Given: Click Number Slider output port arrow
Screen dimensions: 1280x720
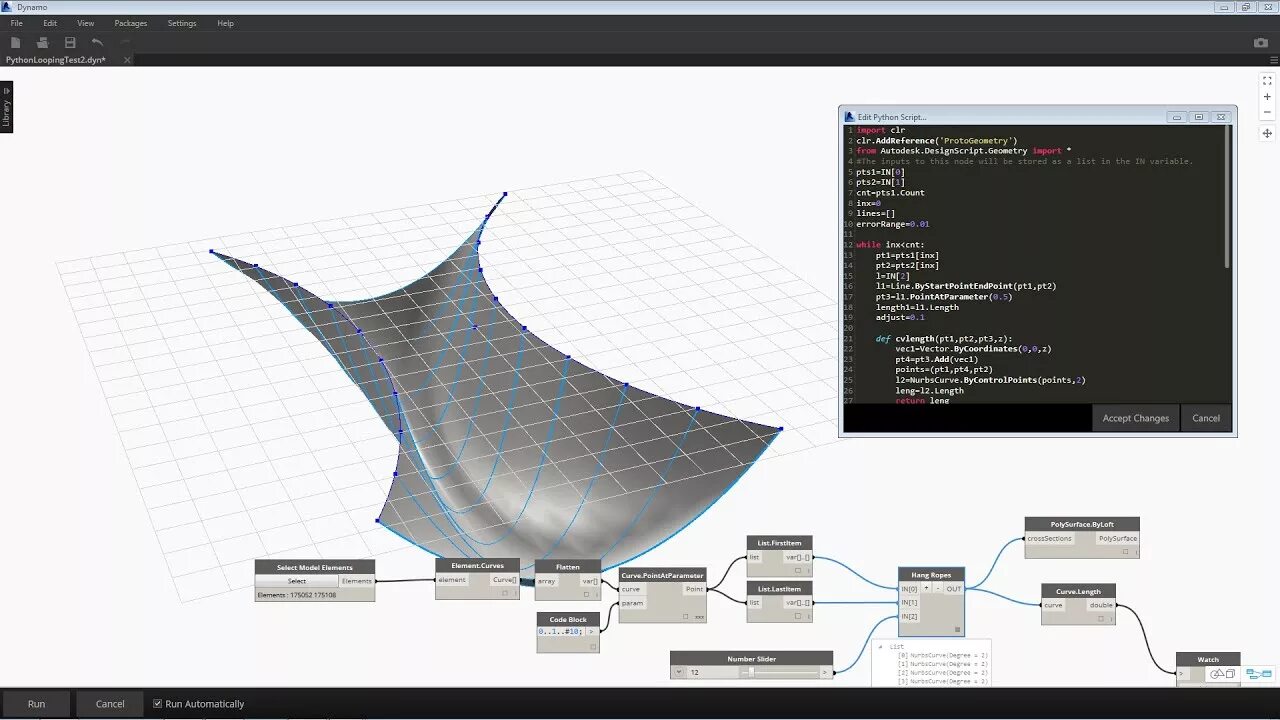Looking at the screenshot, I should coord(825,672).
